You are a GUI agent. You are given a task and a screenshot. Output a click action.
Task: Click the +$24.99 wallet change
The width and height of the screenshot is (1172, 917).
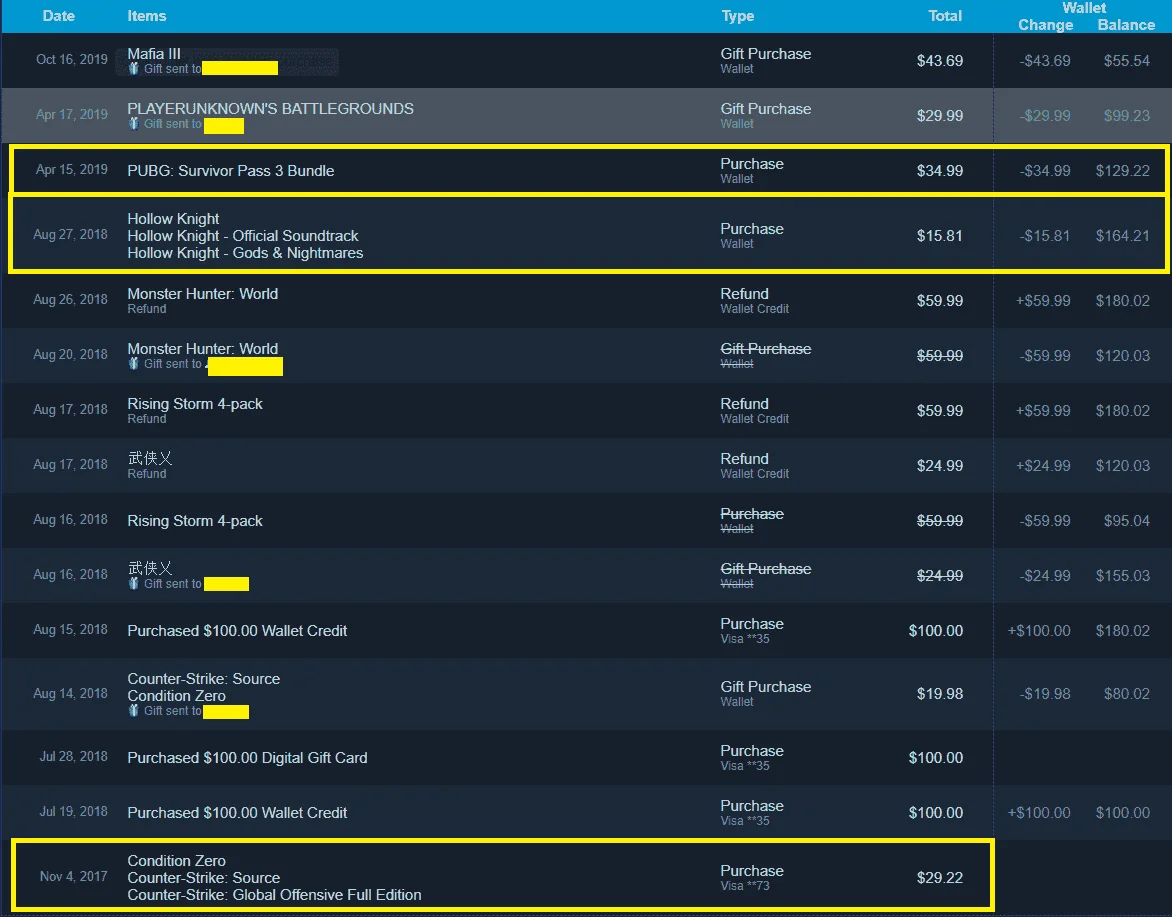1043,466
